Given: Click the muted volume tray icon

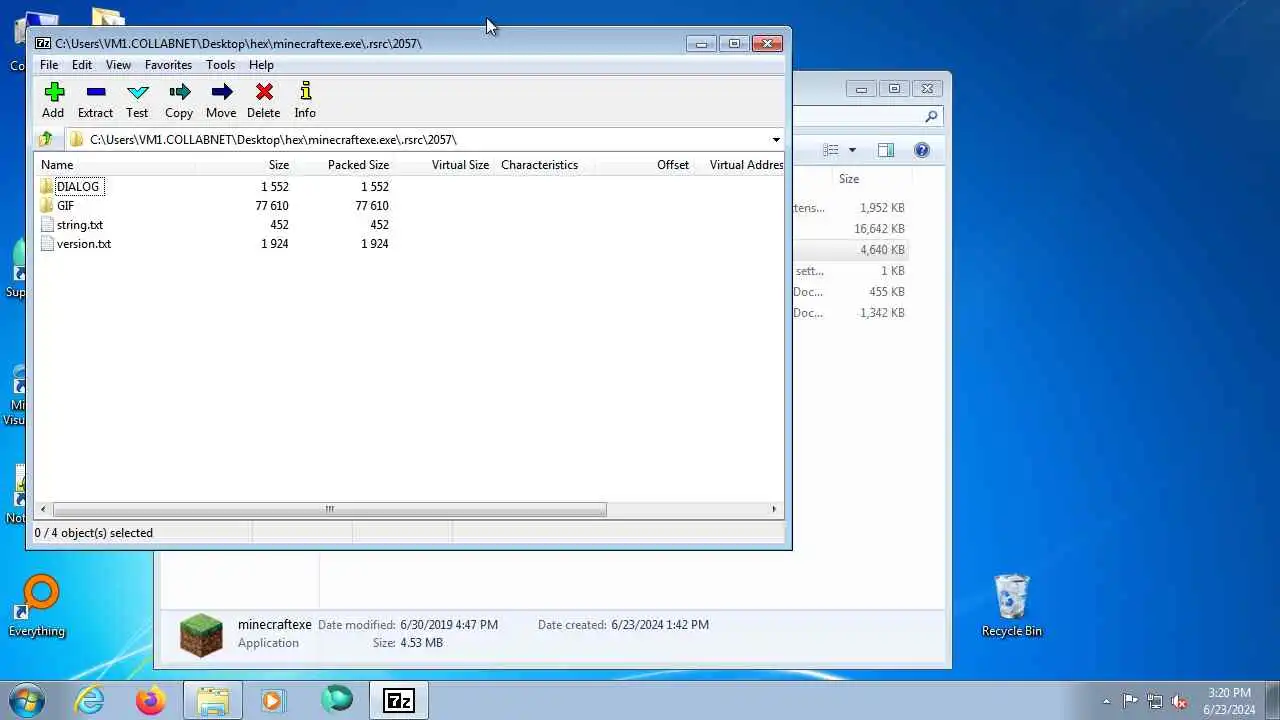Looking at the screenshot, I should tap(1180, 702).
